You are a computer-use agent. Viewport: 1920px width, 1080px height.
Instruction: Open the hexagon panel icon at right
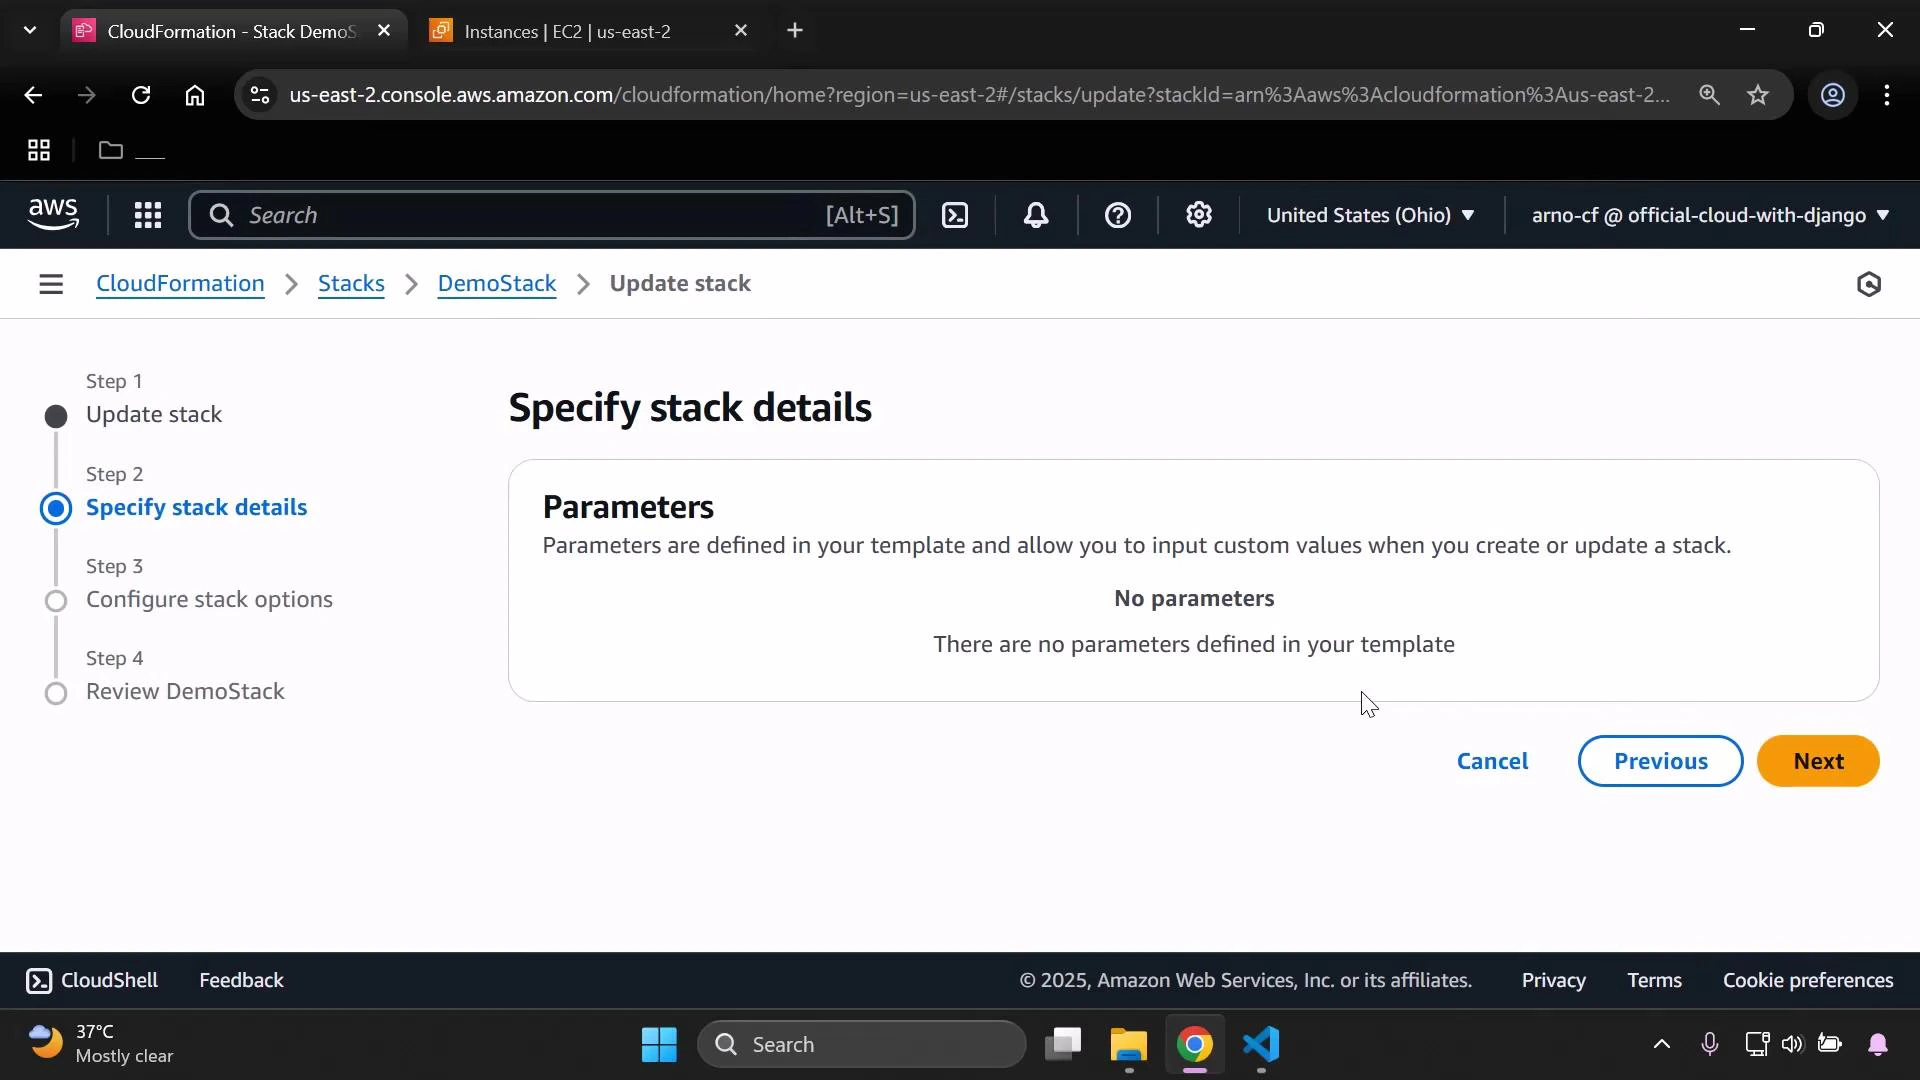tap(1868, 284)
